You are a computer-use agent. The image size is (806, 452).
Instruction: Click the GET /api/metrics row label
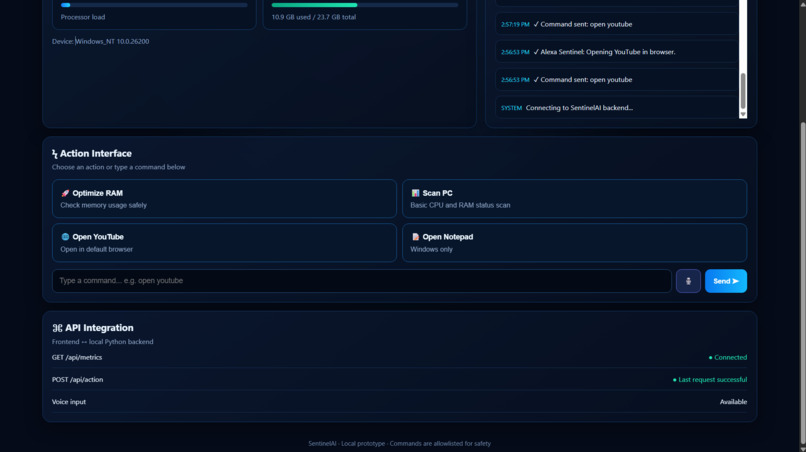point(77,357)
